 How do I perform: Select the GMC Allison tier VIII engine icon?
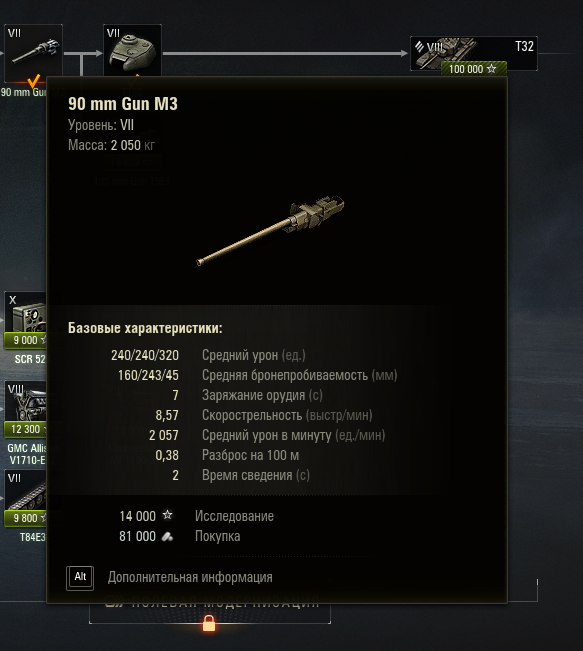click(x=26, y=401)
